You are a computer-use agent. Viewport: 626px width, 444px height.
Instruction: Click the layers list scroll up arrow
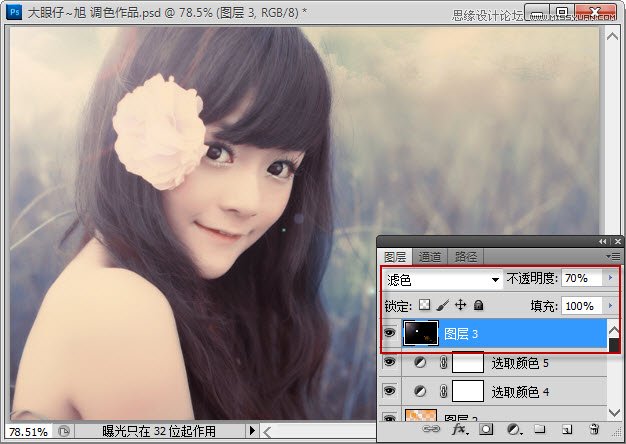click(613, 330)
